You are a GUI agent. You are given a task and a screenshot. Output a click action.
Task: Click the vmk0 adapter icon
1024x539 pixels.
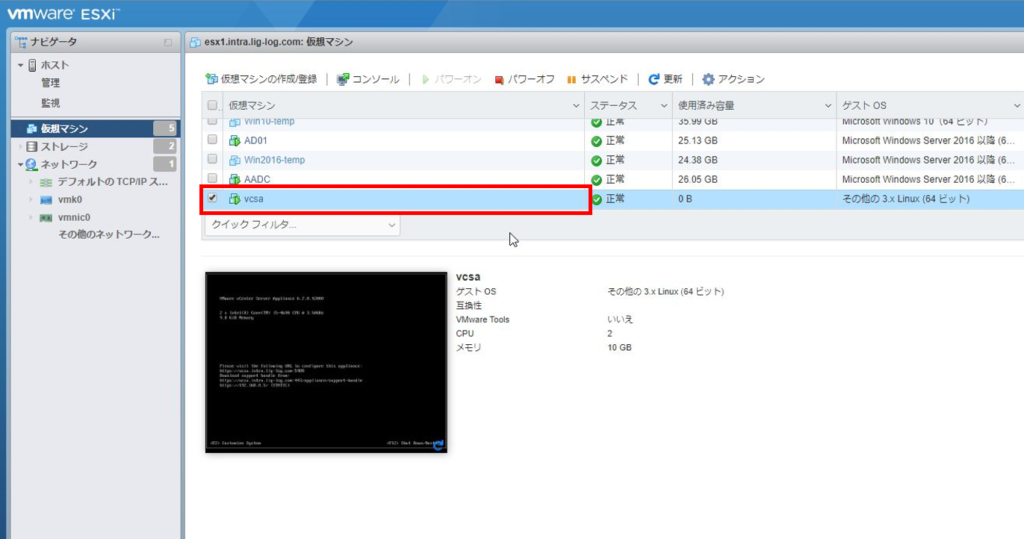pos(46,200)
